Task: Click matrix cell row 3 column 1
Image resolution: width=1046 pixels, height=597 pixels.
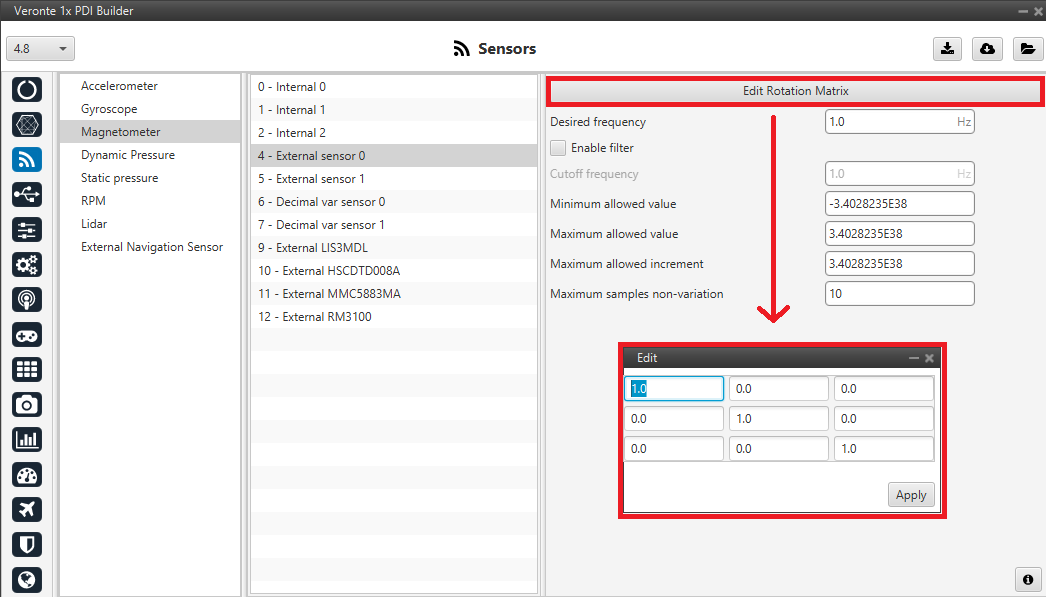Action: (674, 449)
